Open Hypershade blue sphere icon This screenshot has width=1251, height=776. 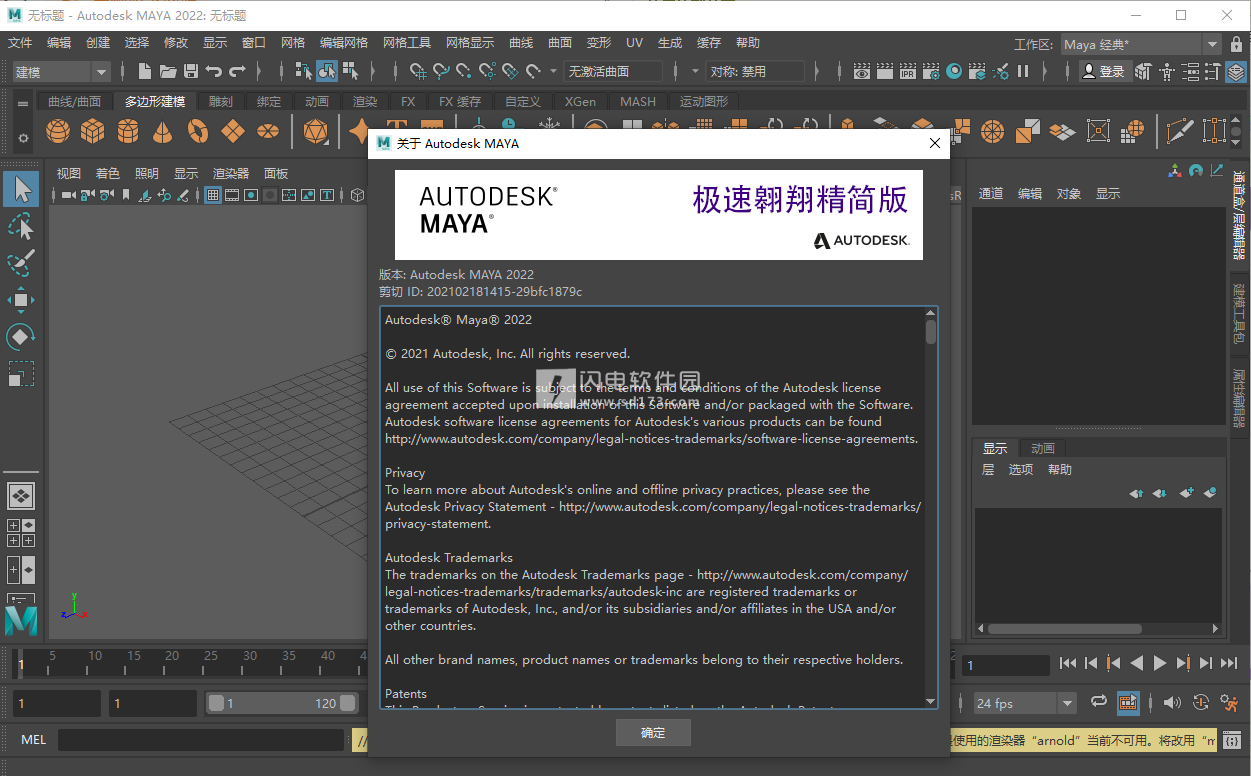click(x=954, y=71)
